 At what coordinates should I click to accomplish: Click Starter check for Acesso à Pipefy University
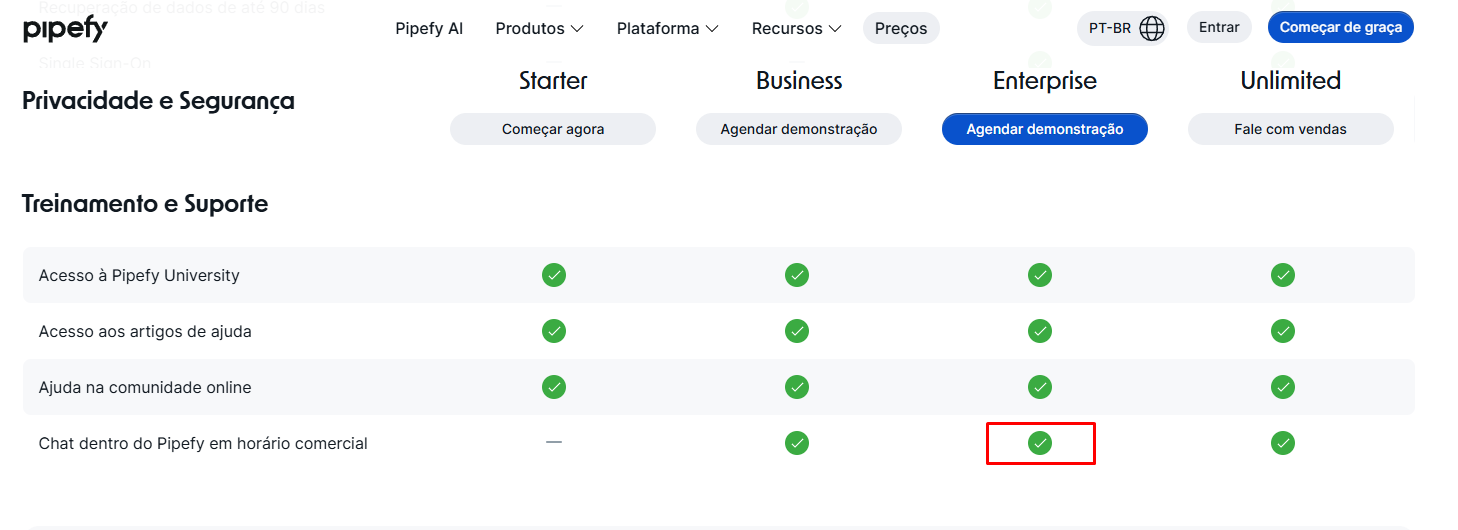554,275
